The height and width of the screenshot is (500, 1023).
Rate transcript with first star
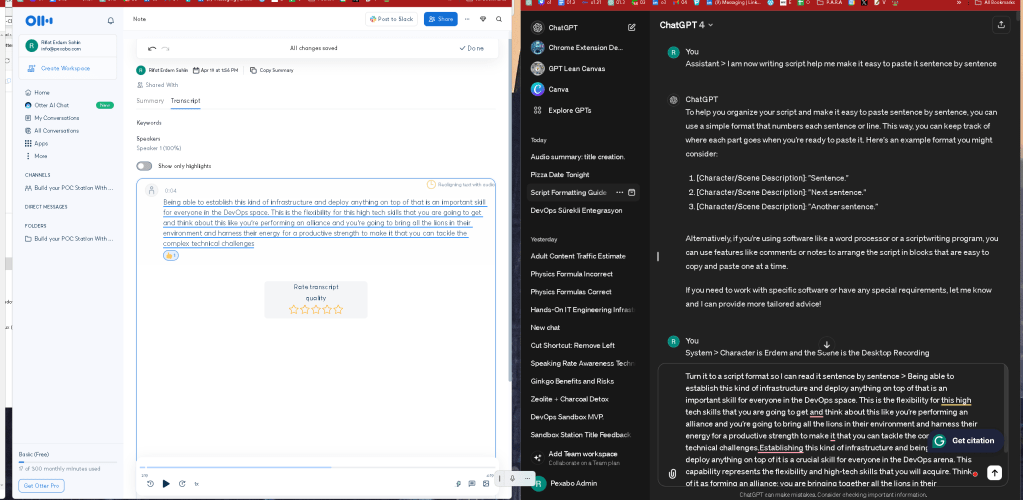[x=294, y=309]
